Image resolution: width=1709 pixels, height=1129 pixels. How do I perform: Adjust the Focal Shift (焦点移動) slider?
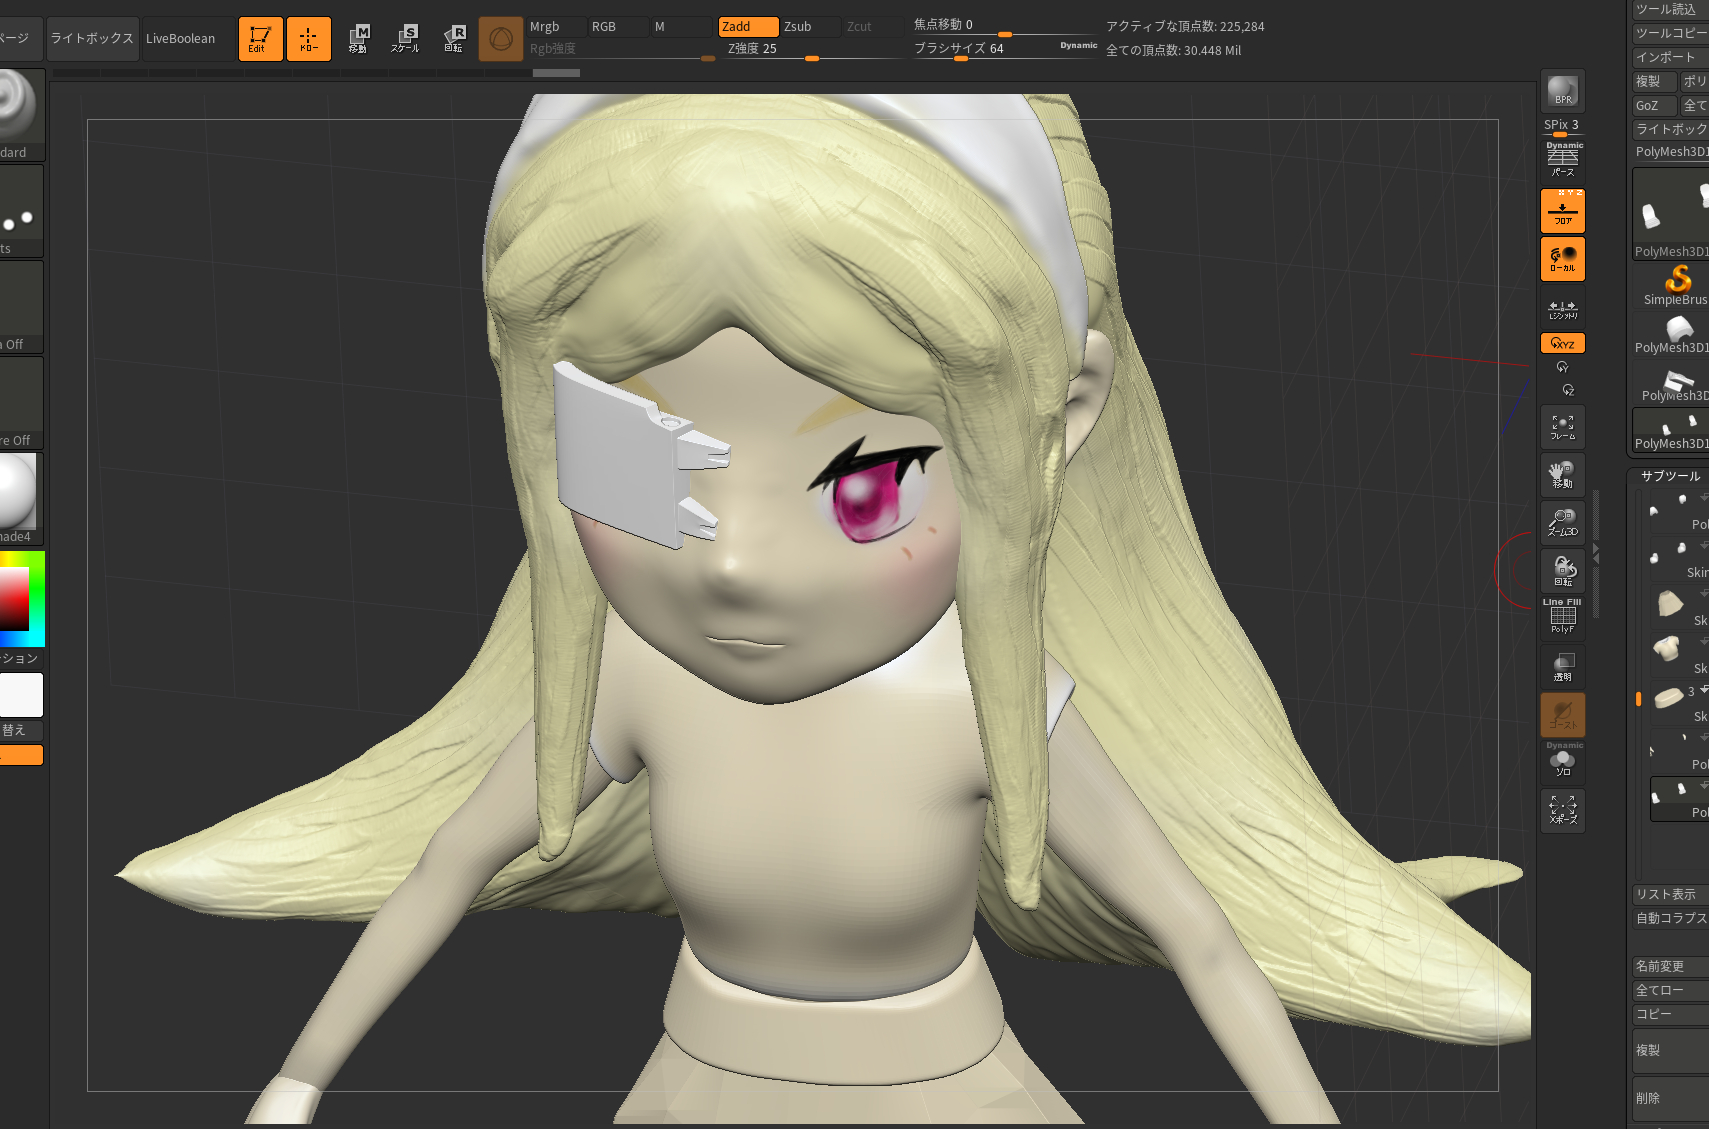click(1004, 25)
